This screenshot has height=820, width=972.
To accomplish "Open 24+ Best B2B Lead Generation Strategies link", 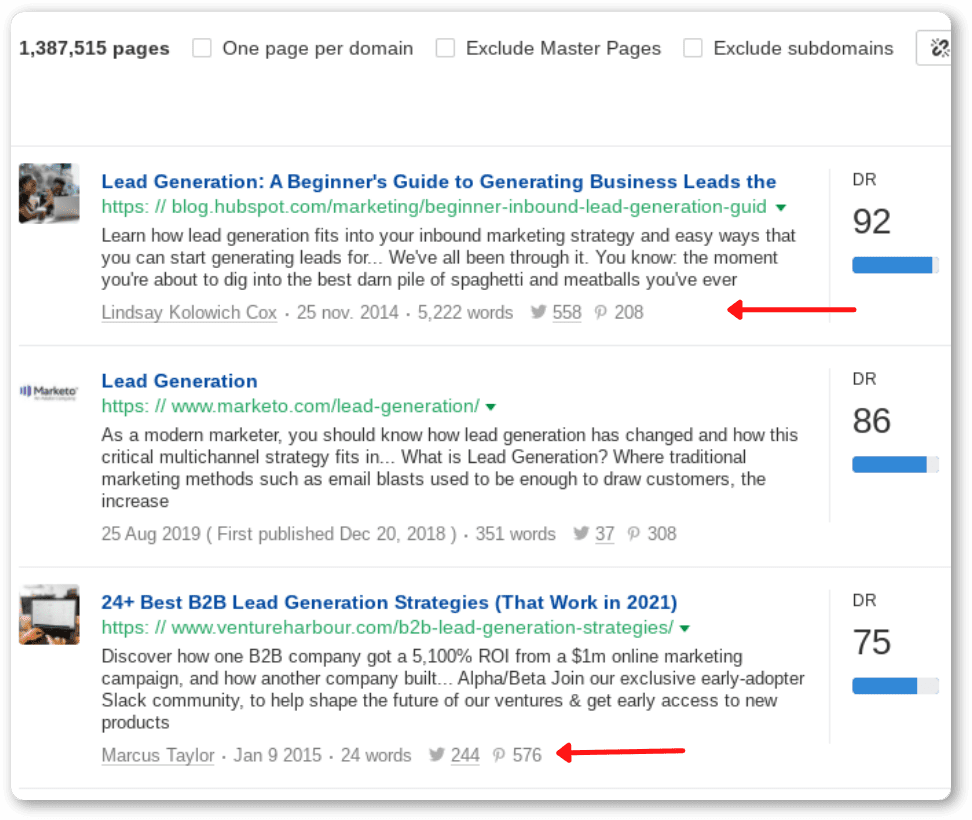I will click(389, 603).
